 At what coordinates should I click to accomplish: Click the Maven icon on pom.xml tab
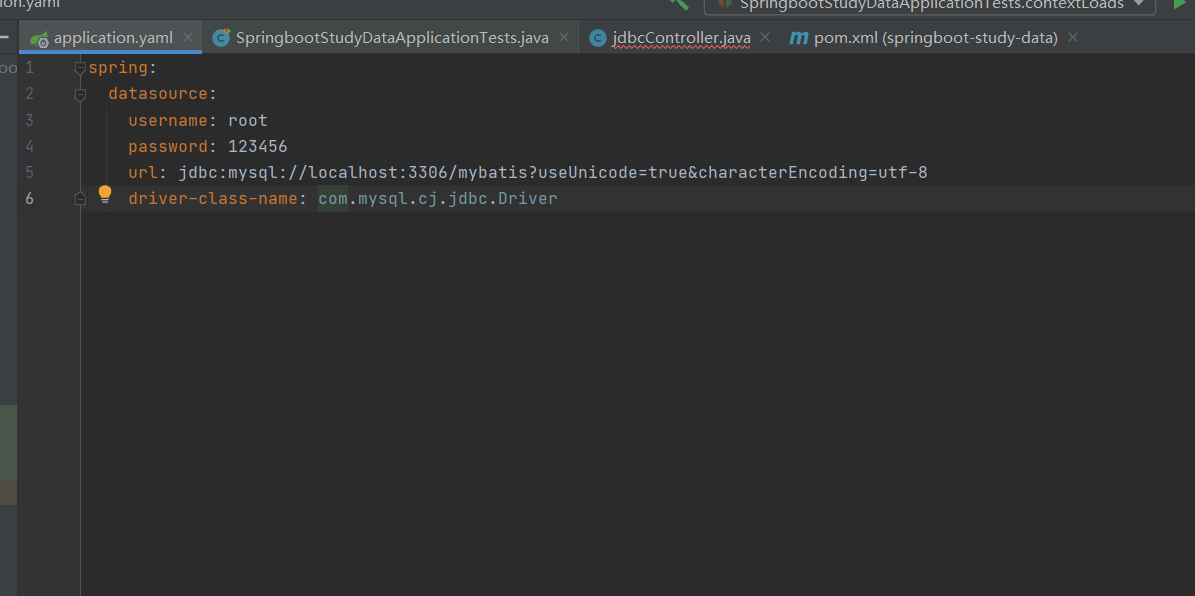point(798,38)
